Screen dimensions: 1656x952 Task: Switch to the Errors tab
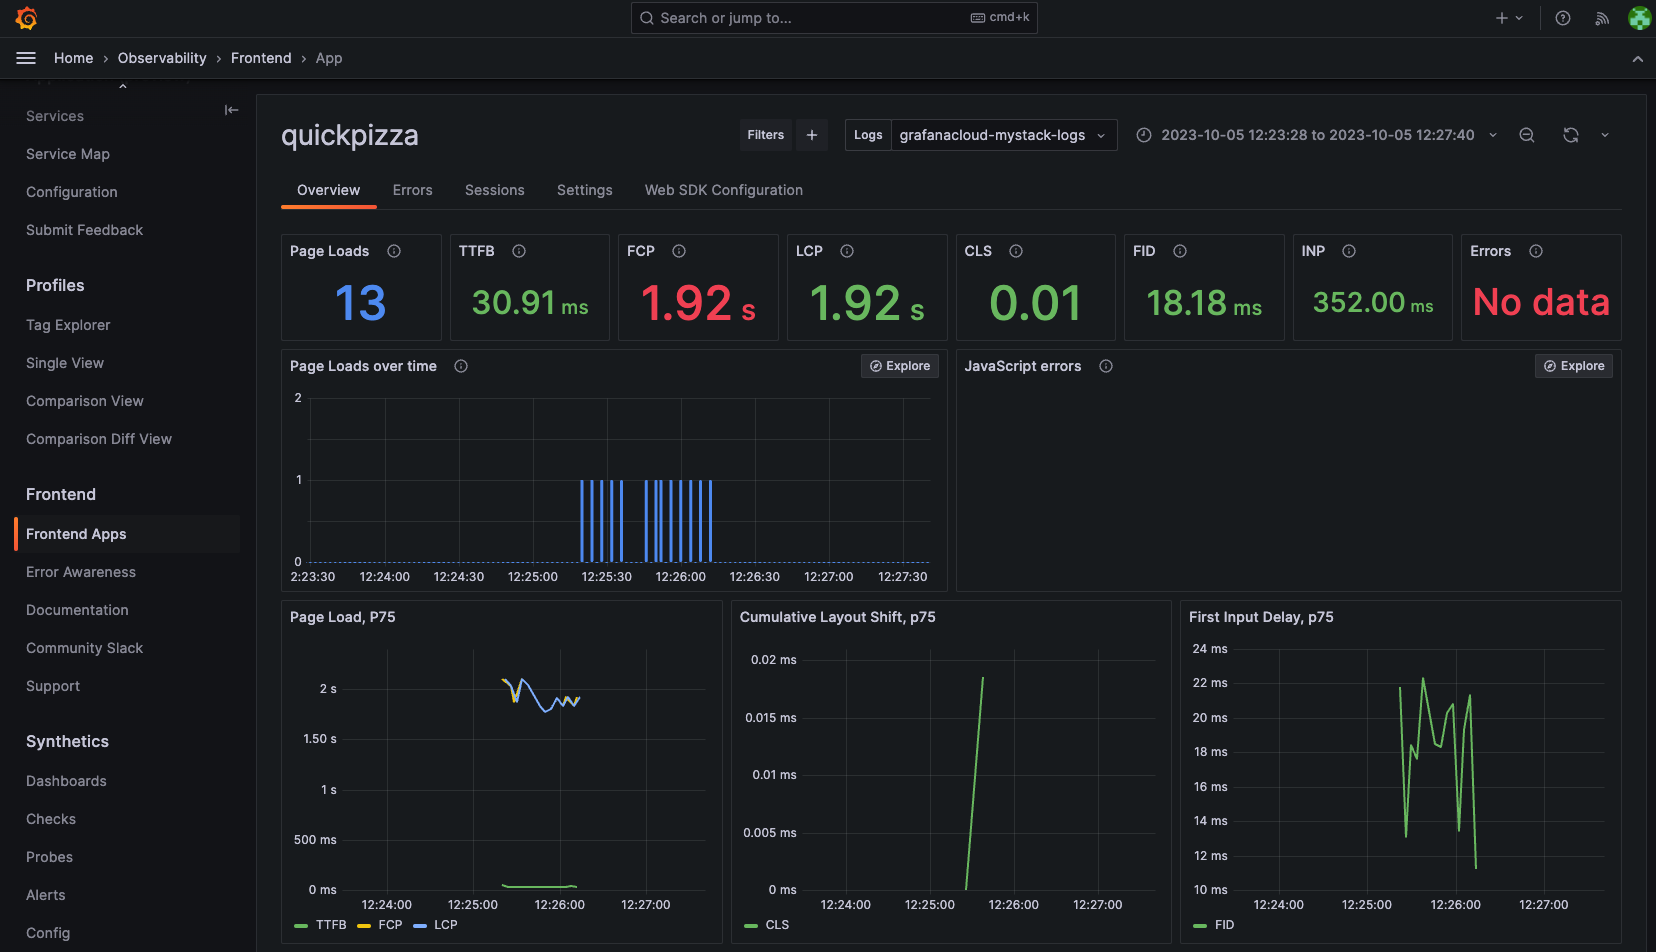pos(413,190)
